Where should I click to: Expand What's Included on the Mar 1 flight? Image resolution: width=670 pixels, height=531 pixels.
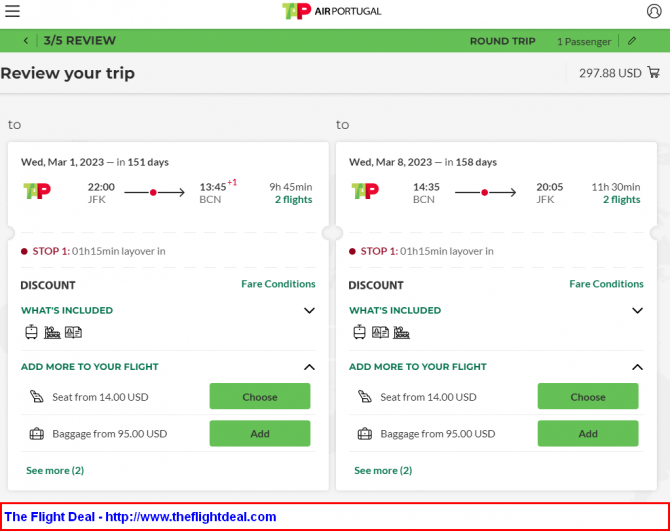309,311
